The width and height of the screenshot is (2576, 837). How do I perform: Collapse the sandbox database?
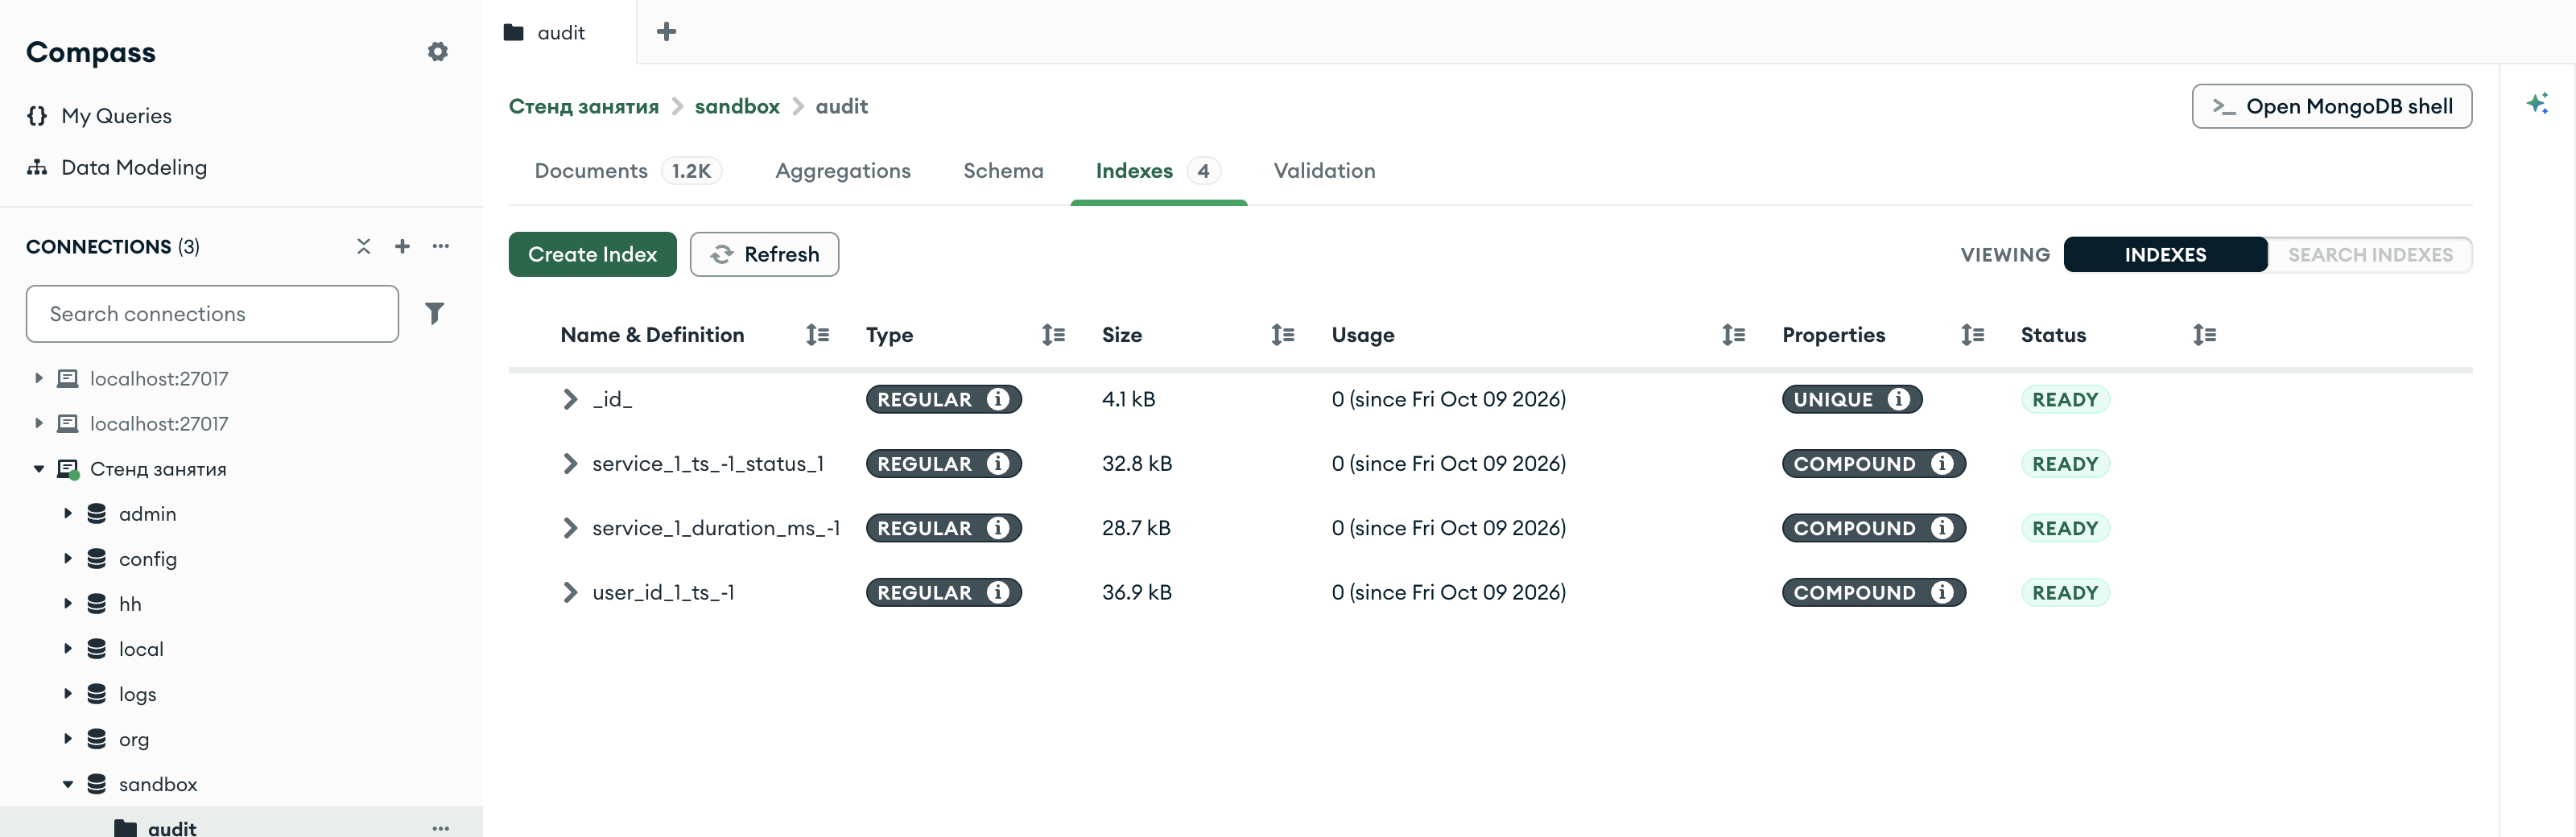click(x=67, y=785)
